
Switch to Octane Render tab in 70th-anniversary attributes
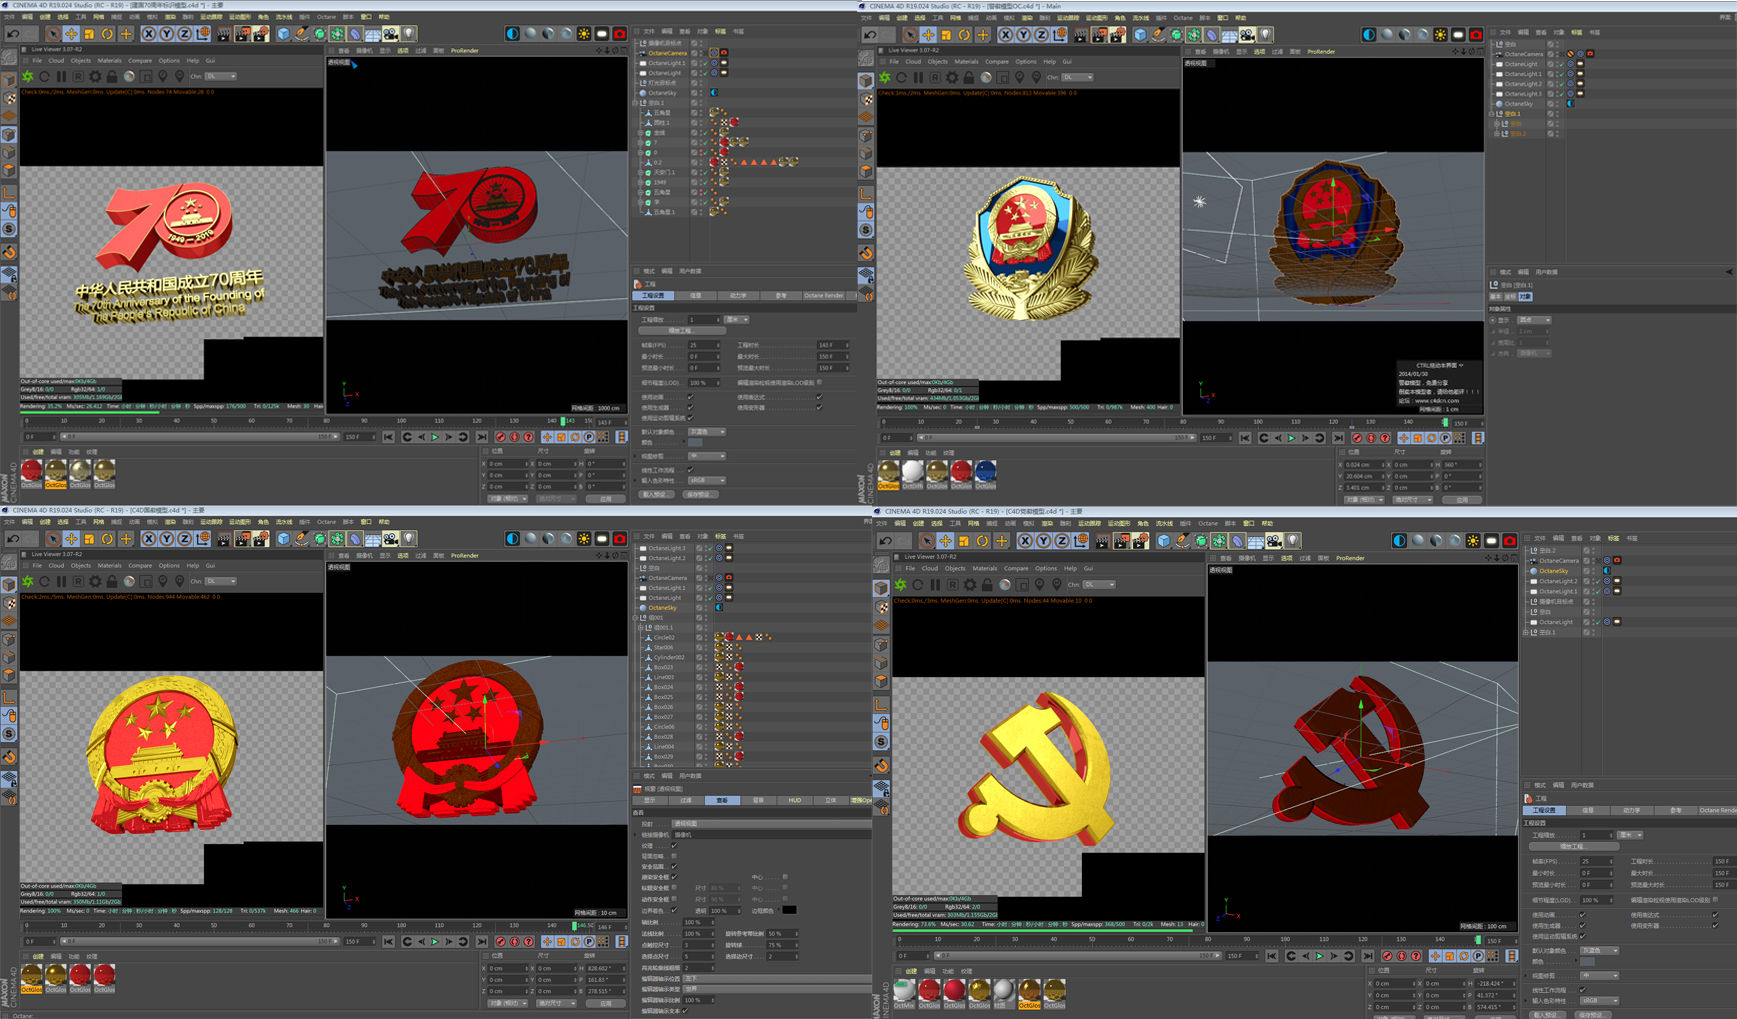pos(824,295)
